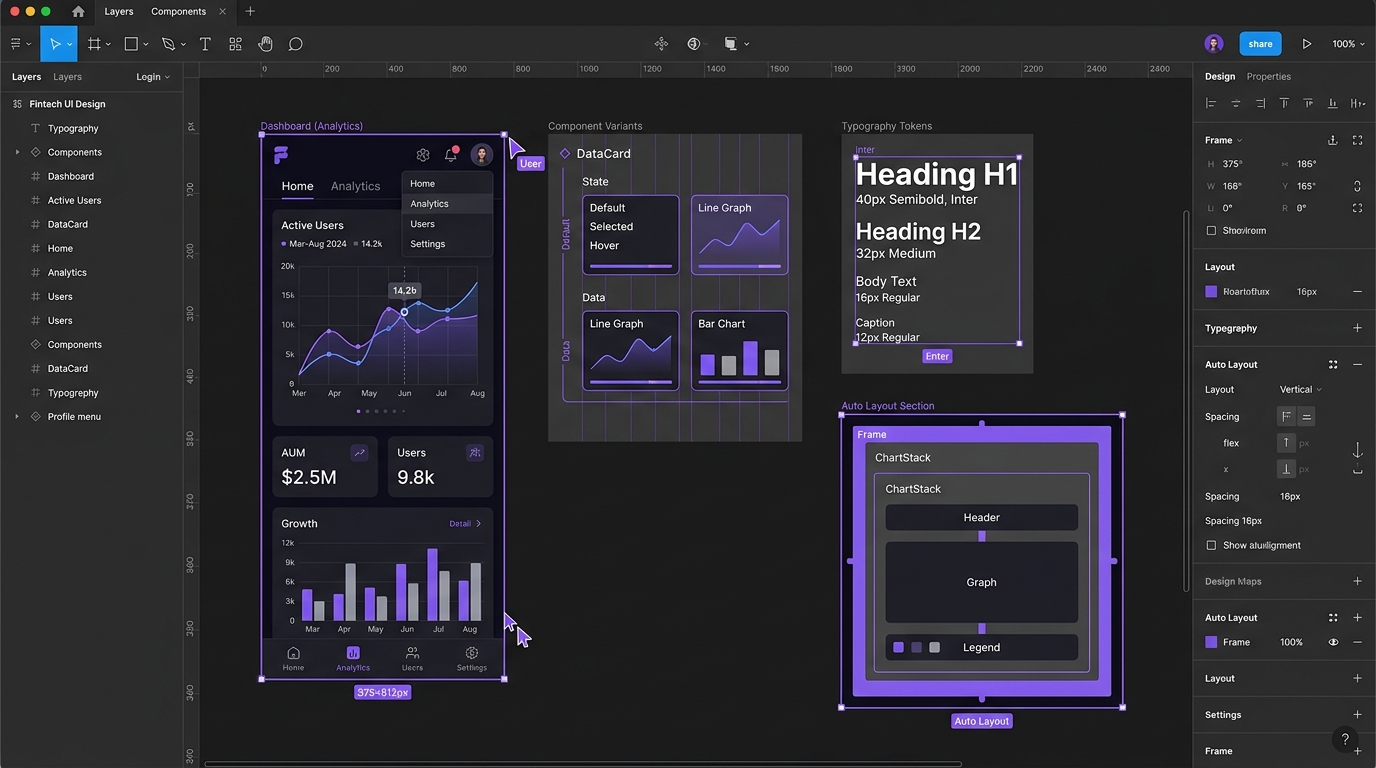Open the 100% zoom dropdown
Viewport: 1376px width, 768px height.
(x=1348, y=44)
